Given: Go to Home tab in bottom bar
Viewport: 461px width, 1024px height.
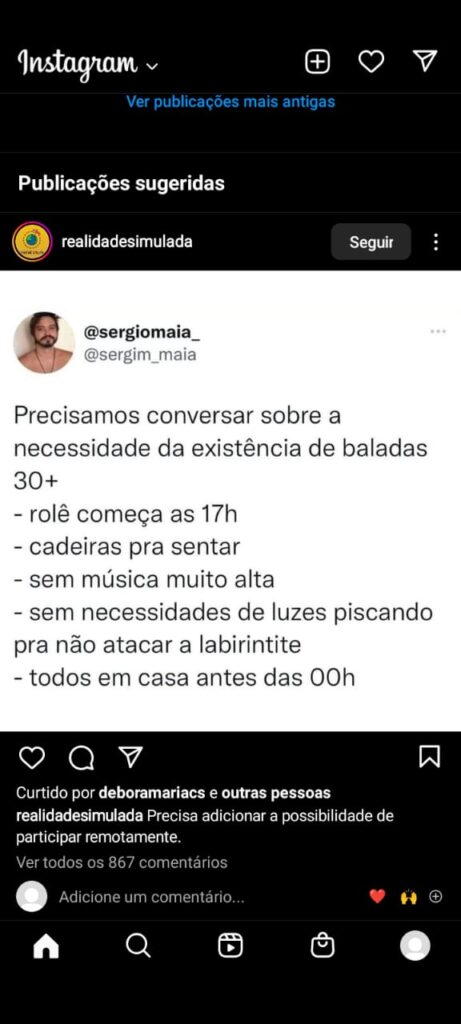Looking at the screenshot, I should click(46, 946).
